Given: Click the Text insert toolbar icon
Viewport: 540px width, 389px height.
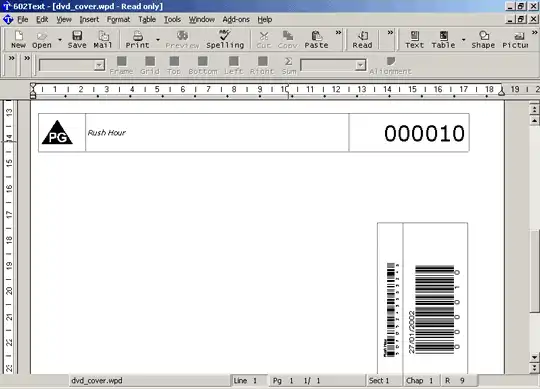Looking at the screenshot, I should [414, 39].
